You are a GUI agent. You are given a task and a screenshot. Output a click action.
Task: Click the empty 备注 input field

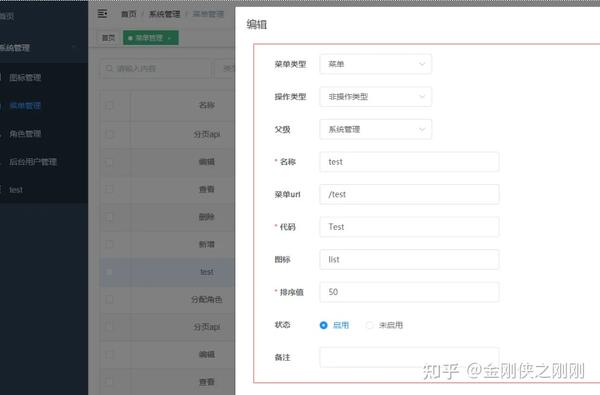409,357
